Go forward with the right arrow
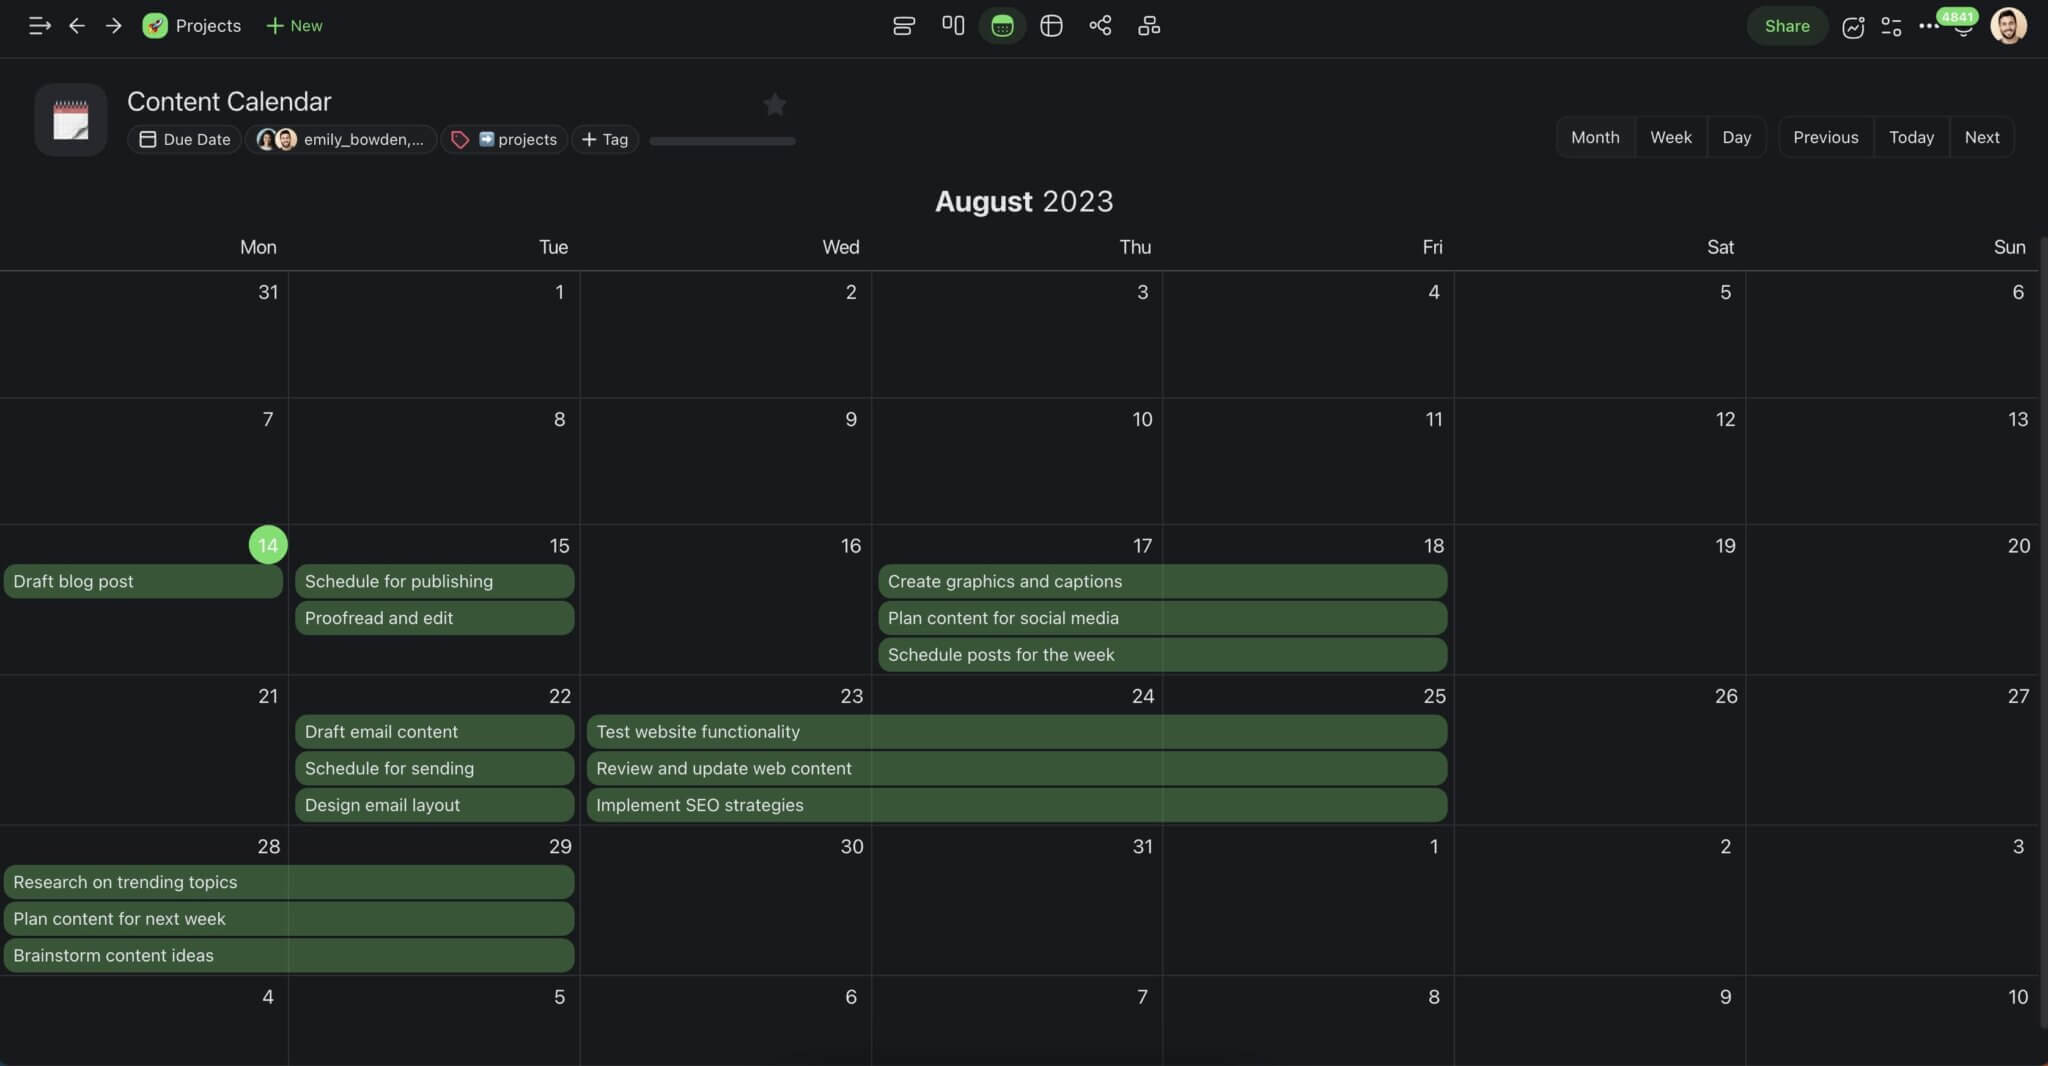The height and width of the screenshot is (1066, 2048). (114, 26)
